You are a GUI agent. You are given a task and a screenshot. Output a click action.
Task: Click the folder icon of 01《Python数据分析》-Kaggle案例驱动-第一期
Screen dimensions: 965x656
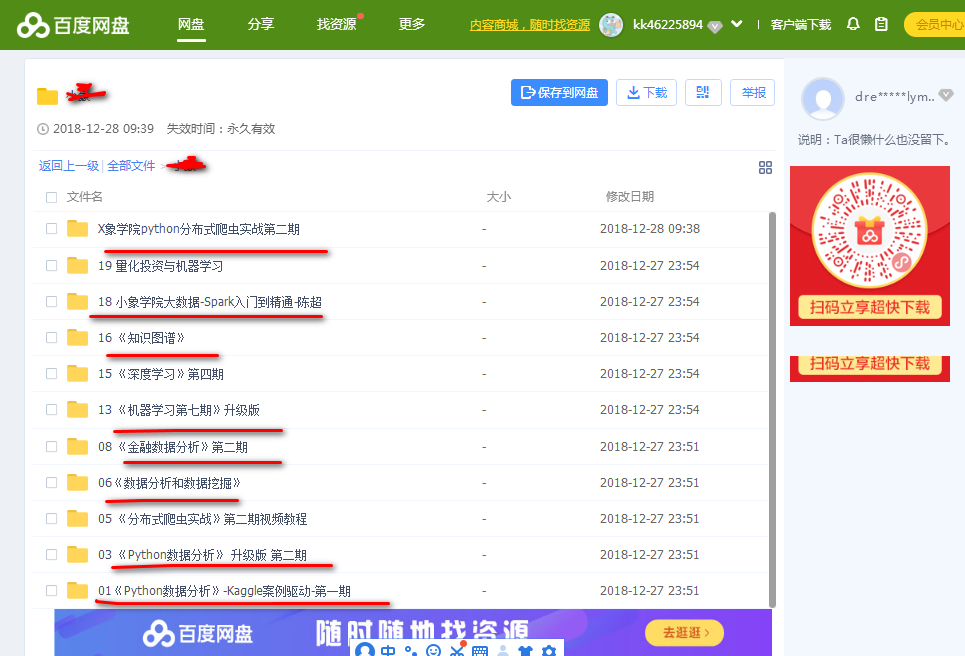pyautogui.click(x=78, y=591)
